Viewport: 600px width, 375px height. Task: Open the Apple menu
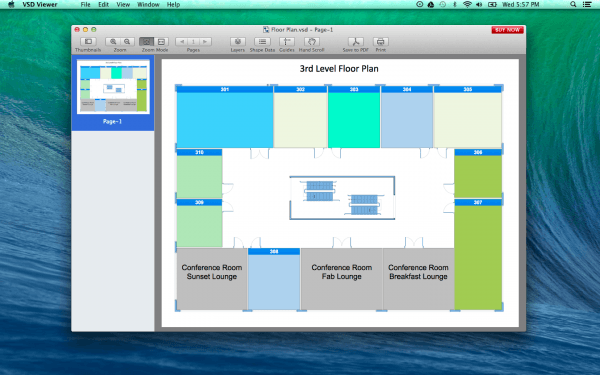[x=11, y=5]
